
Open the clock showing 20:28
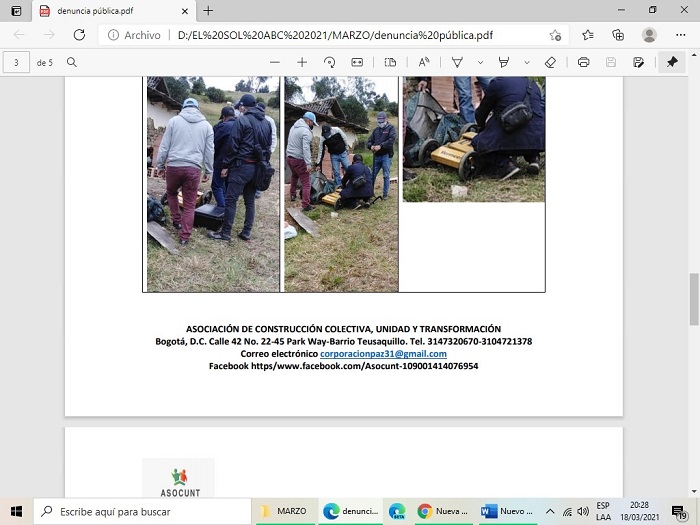tap(639, 512)
